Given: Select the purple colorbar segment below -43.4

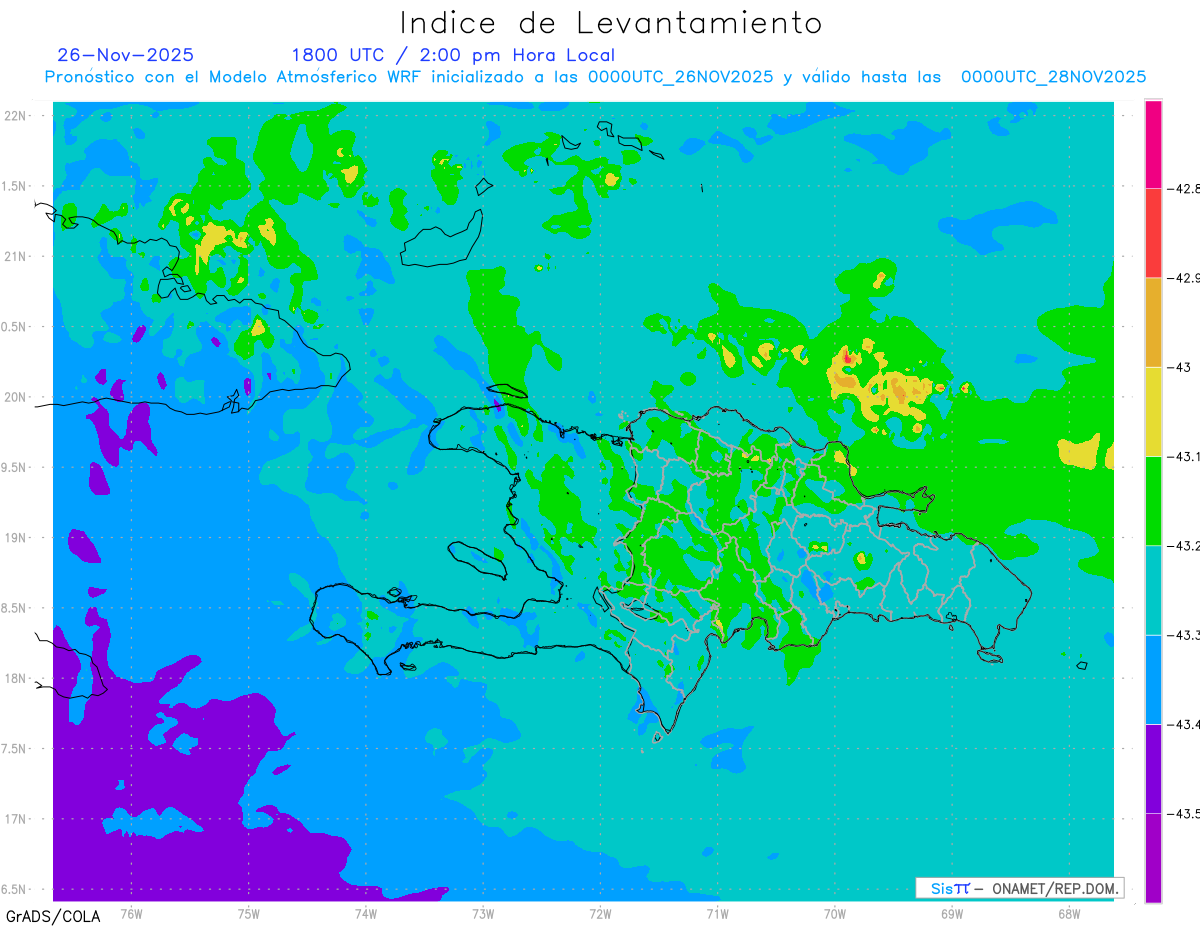Looking at the screenshot, I should 1153,768.
